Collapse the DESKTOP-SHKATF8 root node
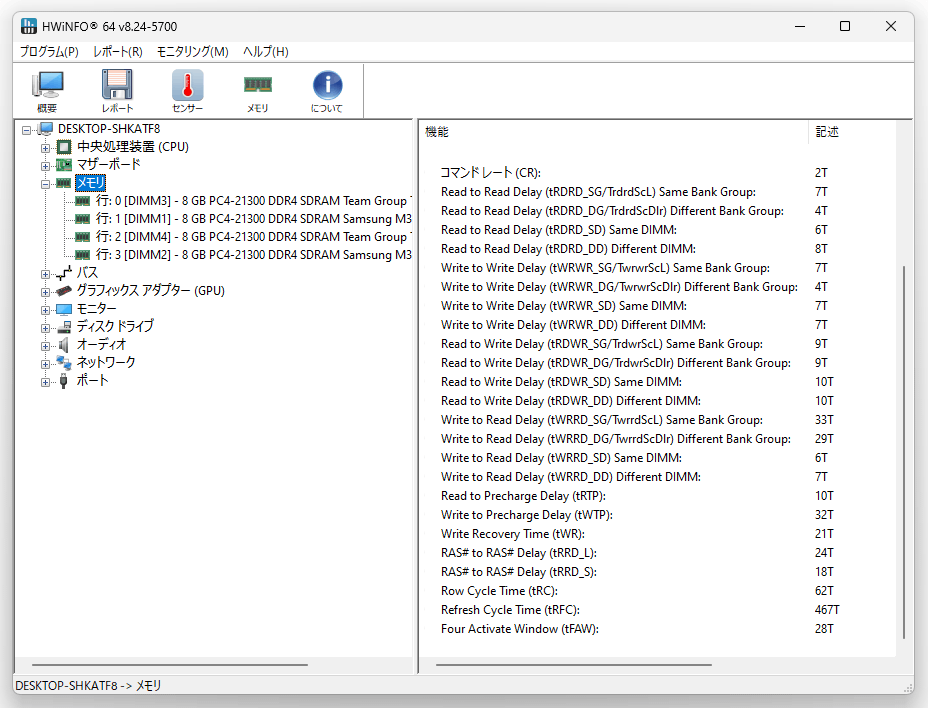The height and width of the screenshot is (708, 928). coord(26,130)
